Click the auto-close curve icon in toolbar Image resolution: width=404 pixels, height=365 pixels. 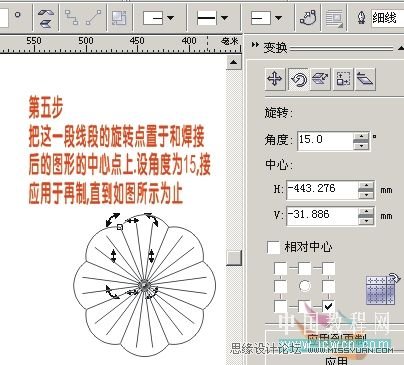308,17
